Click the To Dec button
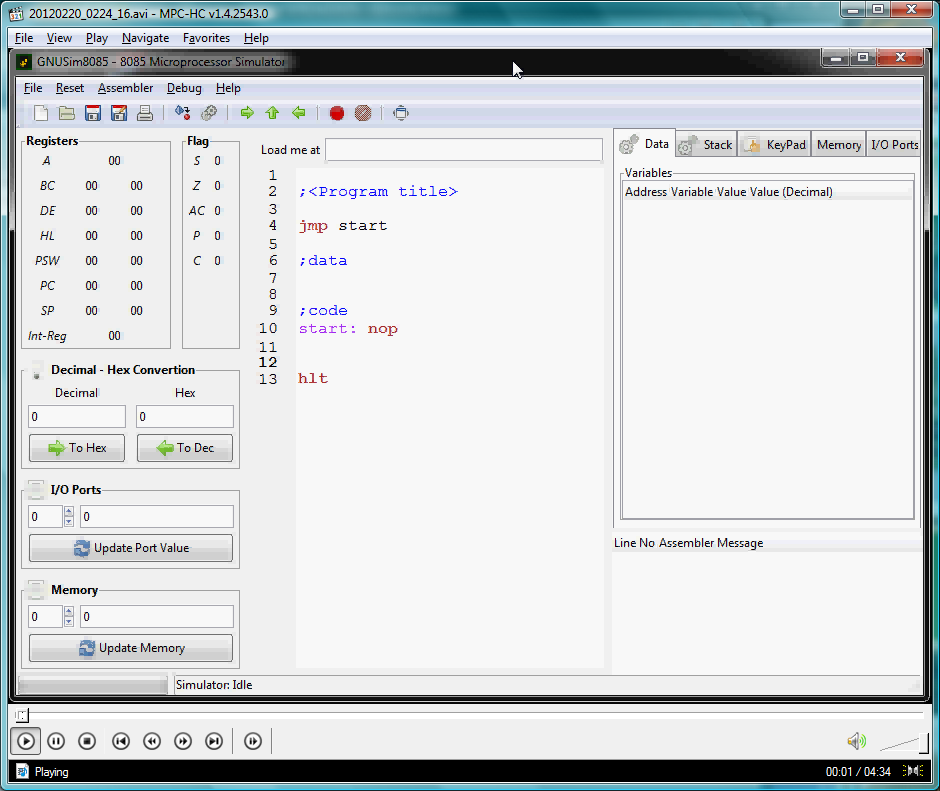Viewport: 940px width, 791px height. click(185, 448)
